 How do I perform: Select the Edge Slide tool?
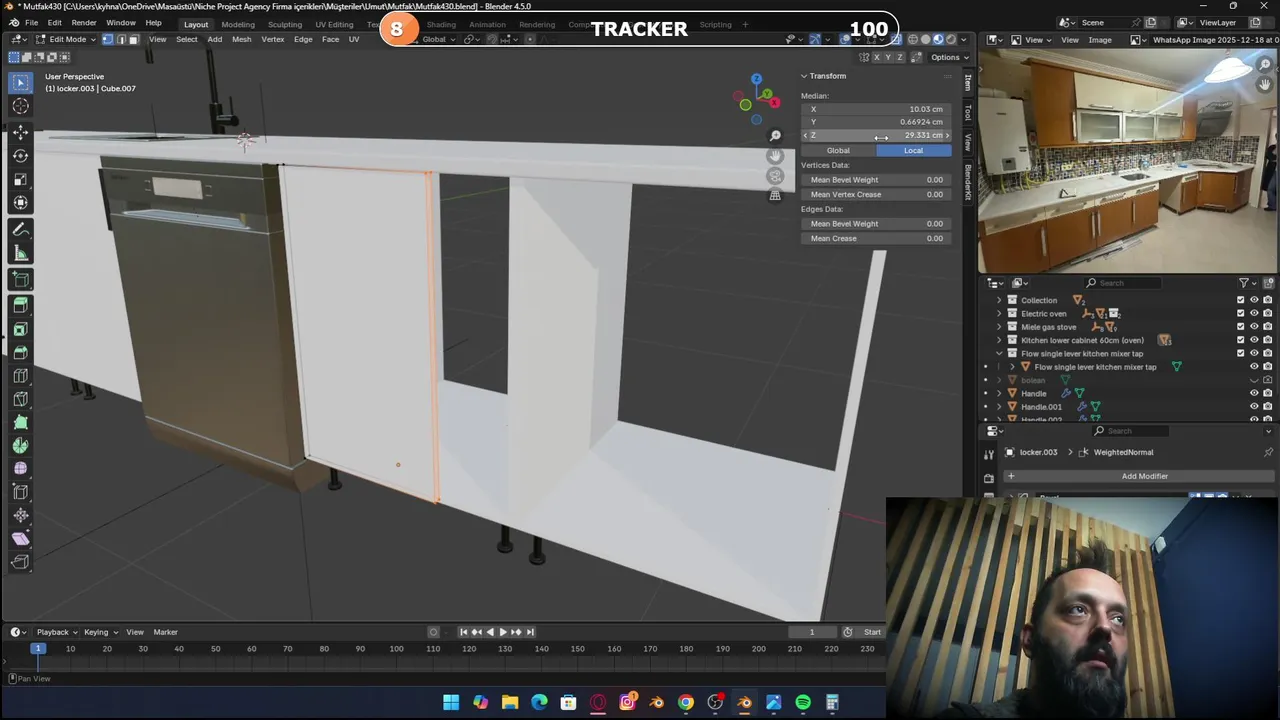click(20, 492)
